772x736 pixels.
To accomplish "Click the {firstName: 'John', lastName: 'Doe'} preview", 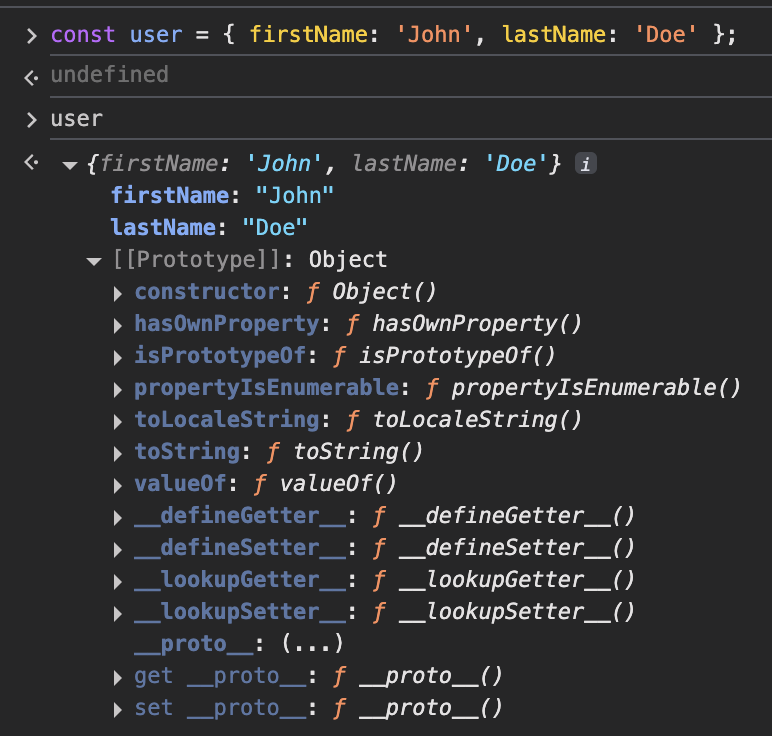I will [x=323, y=163].
